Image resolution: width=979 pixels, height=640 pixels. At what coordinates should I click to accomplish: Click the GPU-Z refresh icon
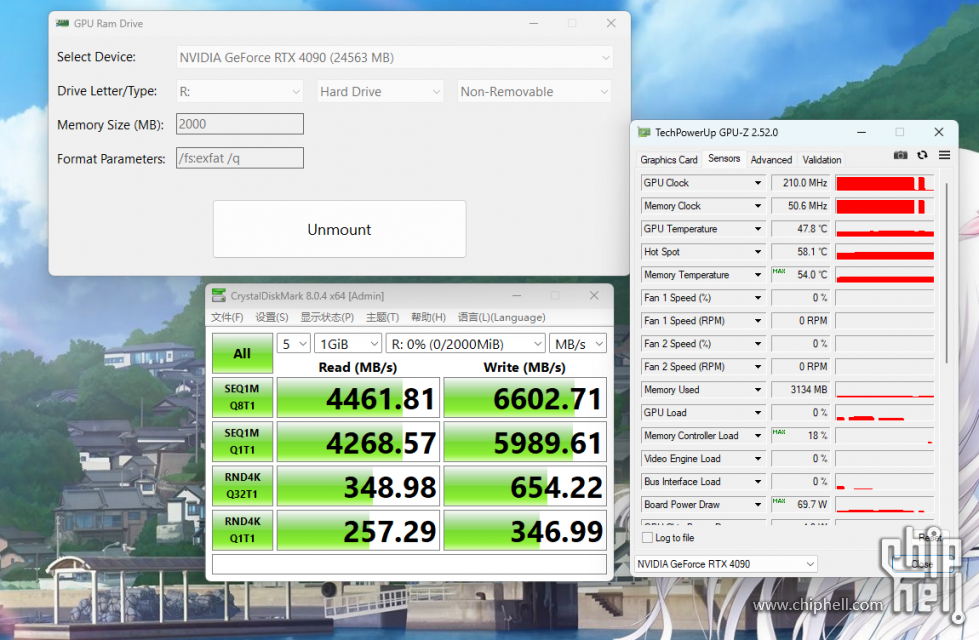[x=922, y=155]
